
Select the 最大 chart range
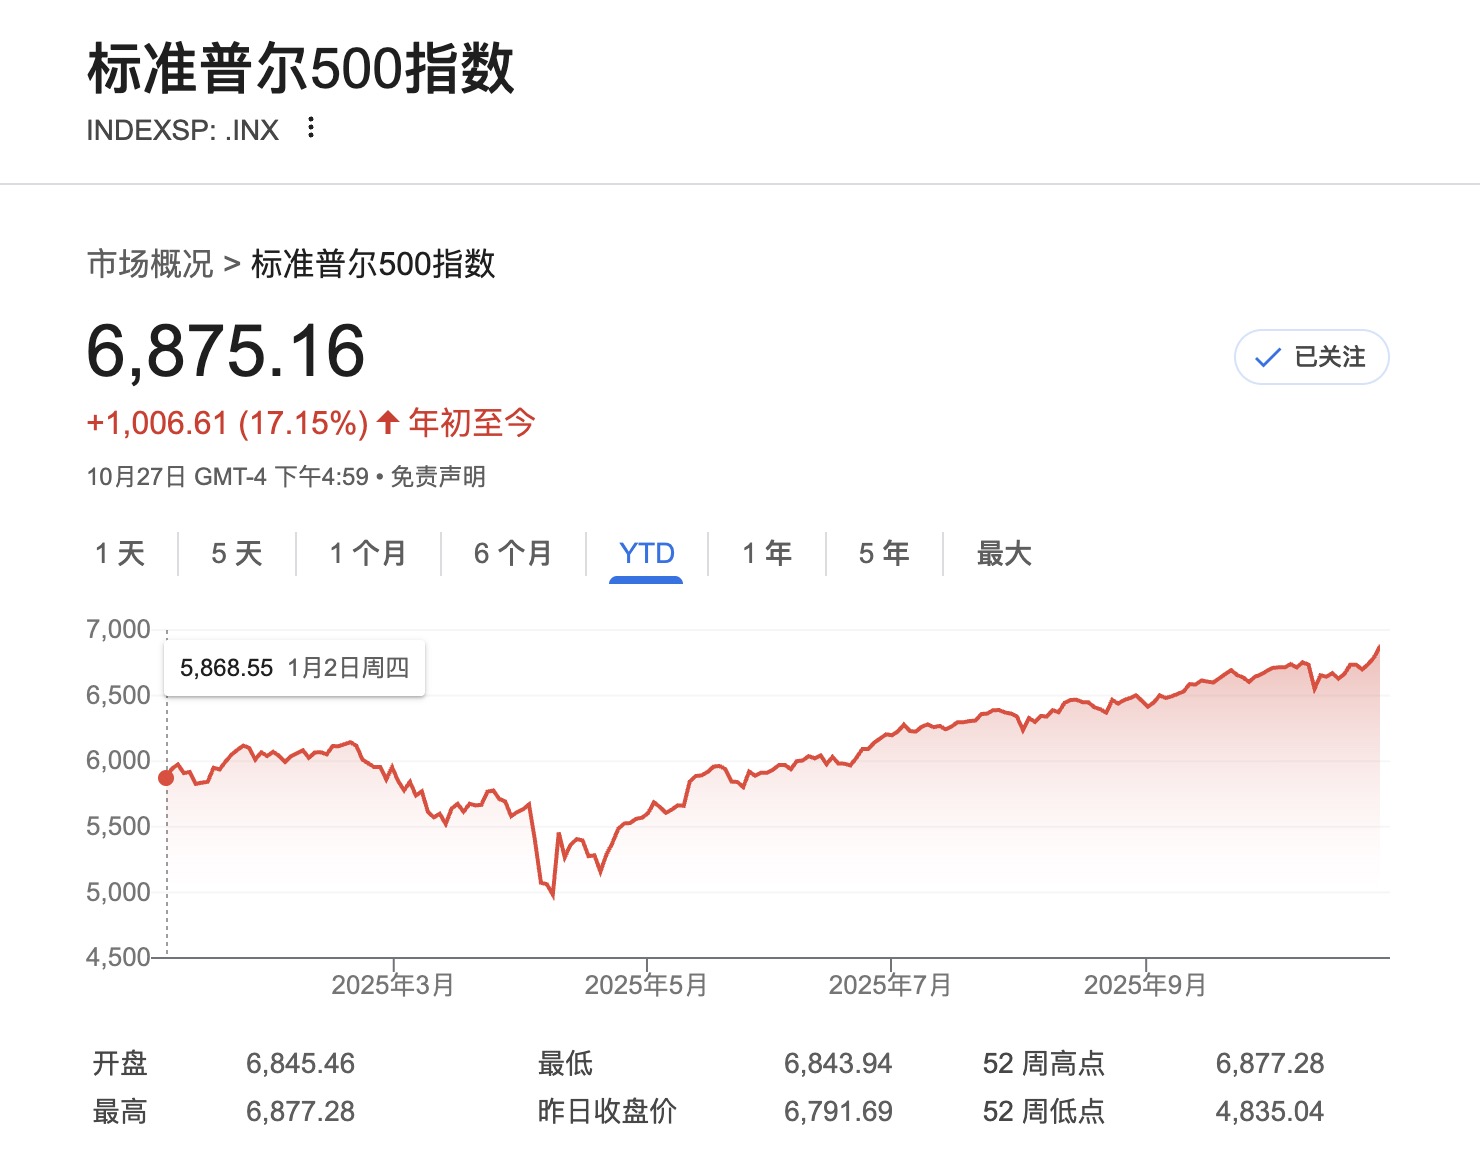coord(1003,553)
